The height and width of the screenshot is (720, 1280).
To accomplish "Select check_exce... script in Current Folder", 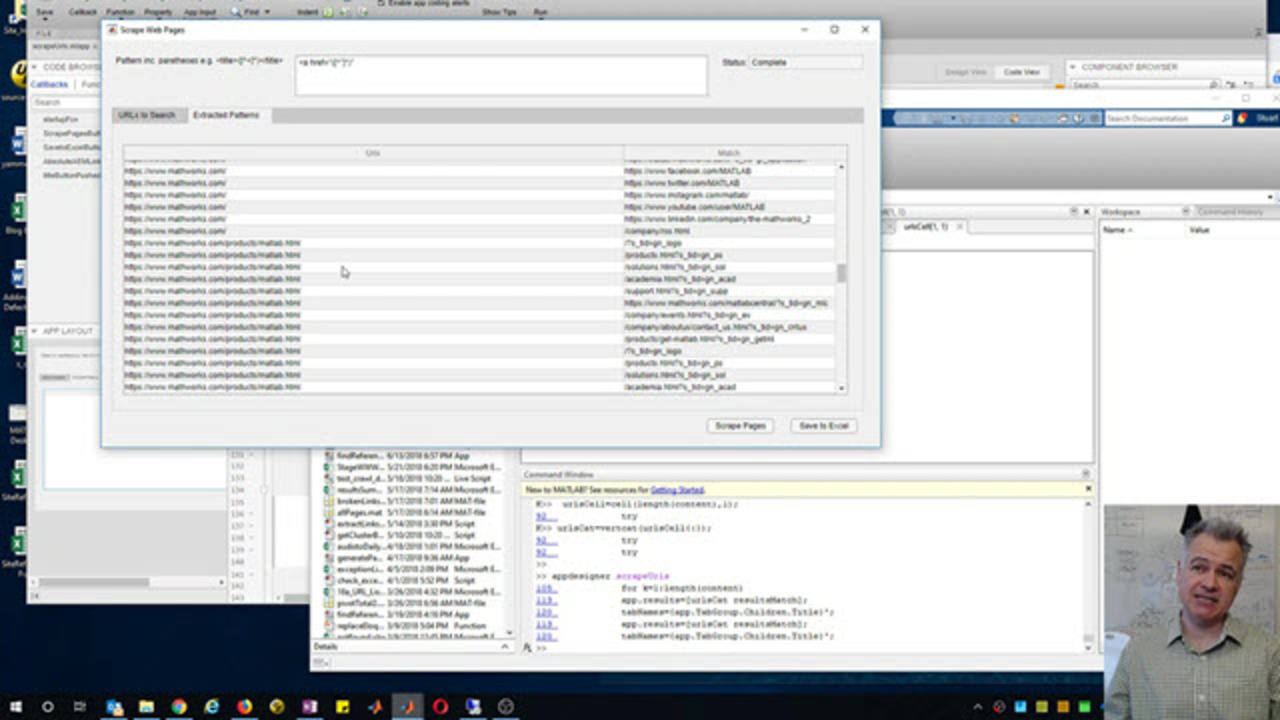I will click(412, 580).
